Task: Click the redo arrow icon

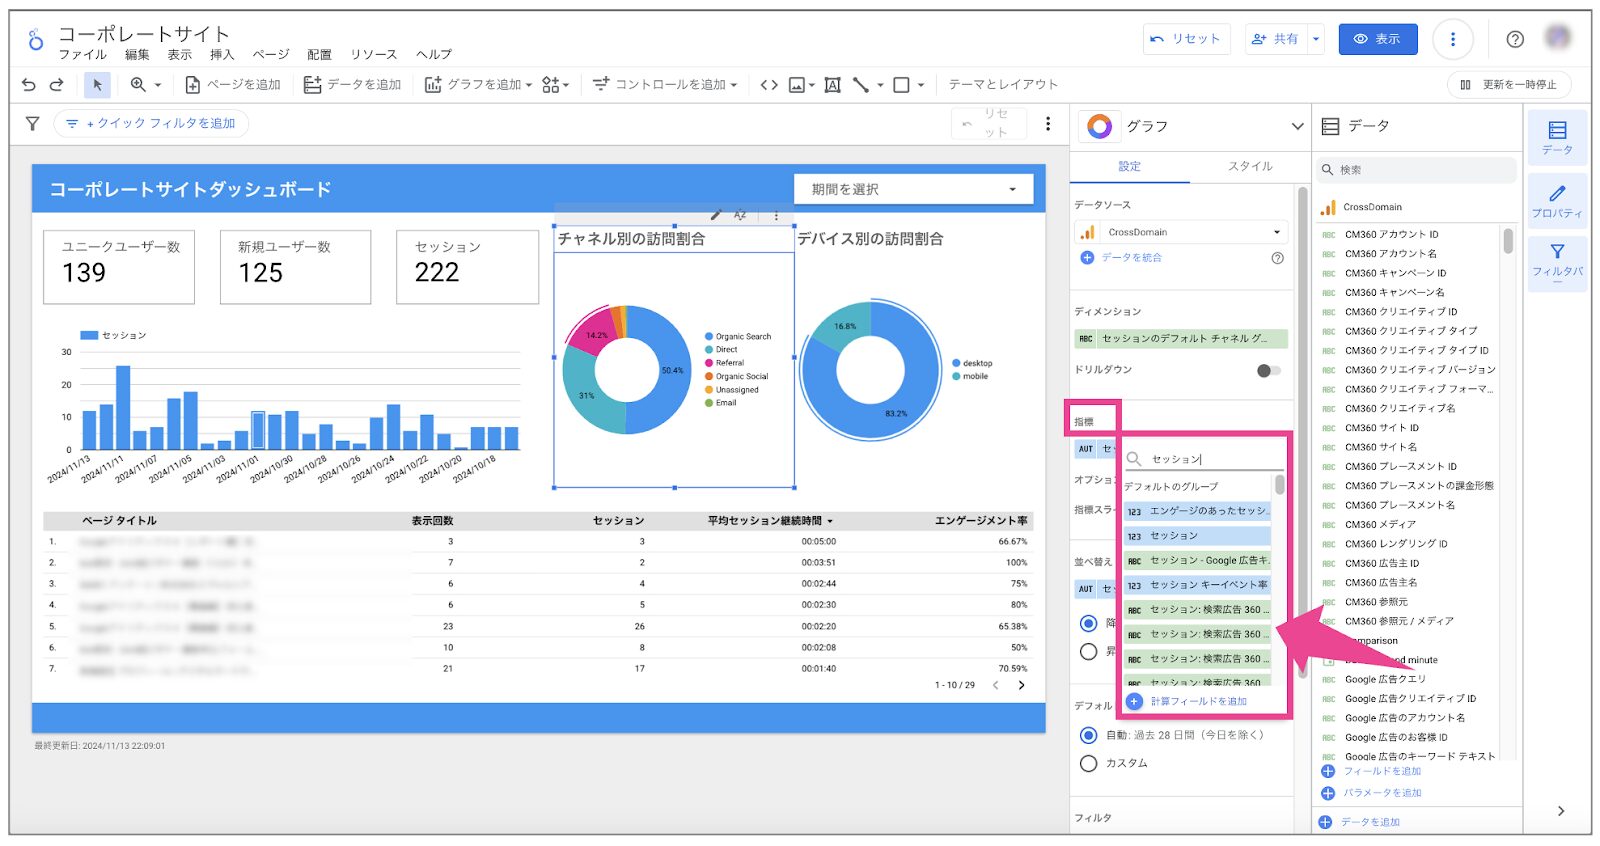Action: point(57,85)
